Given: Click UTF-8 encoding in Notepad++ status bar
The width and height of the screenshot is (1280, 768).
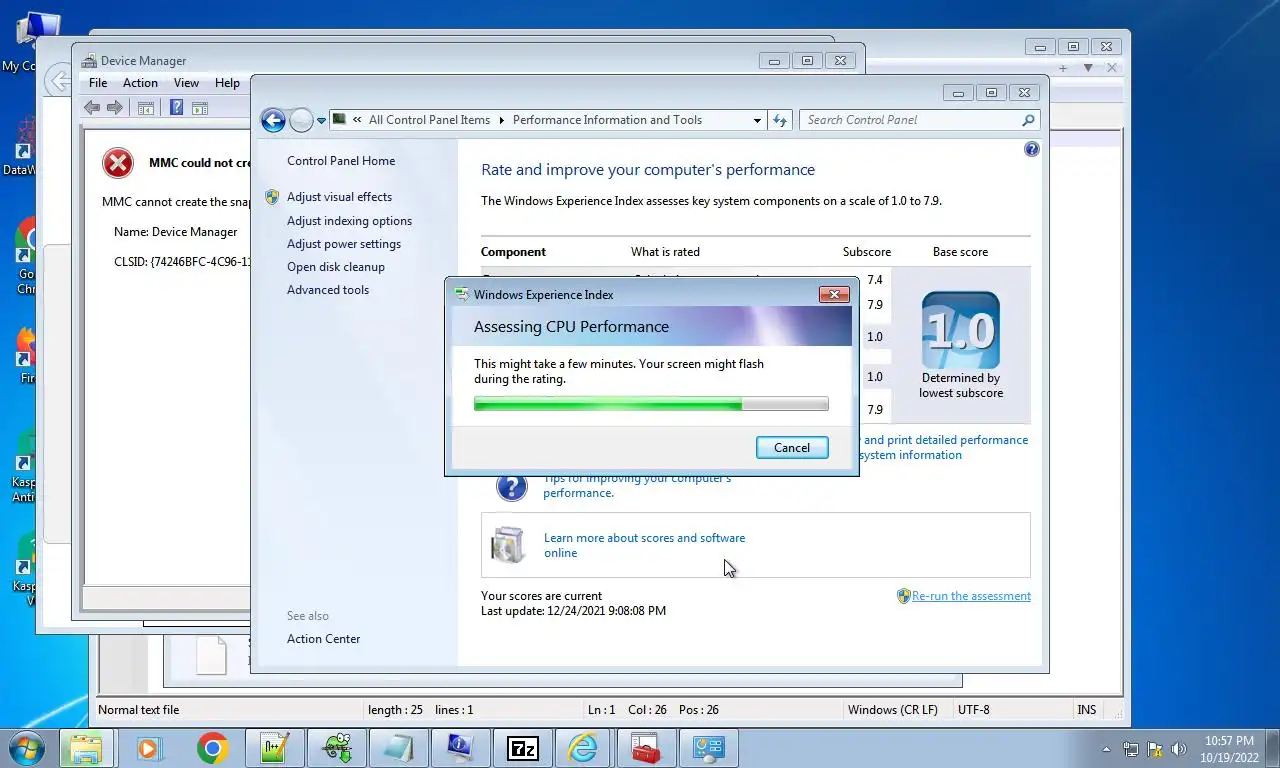Looking at the screenshot, I should 973,710.
